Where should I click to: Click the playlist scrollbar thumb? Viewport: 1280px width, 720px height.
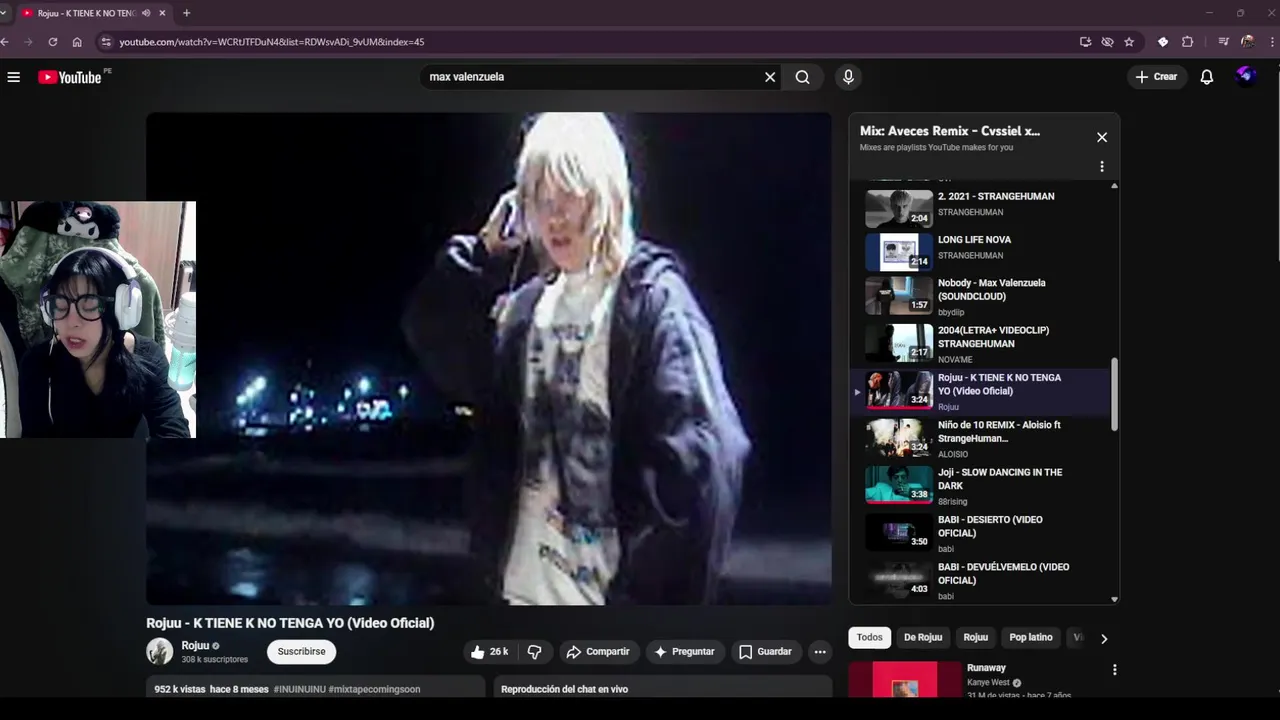pyautogui.click(x=1114, y=395)
